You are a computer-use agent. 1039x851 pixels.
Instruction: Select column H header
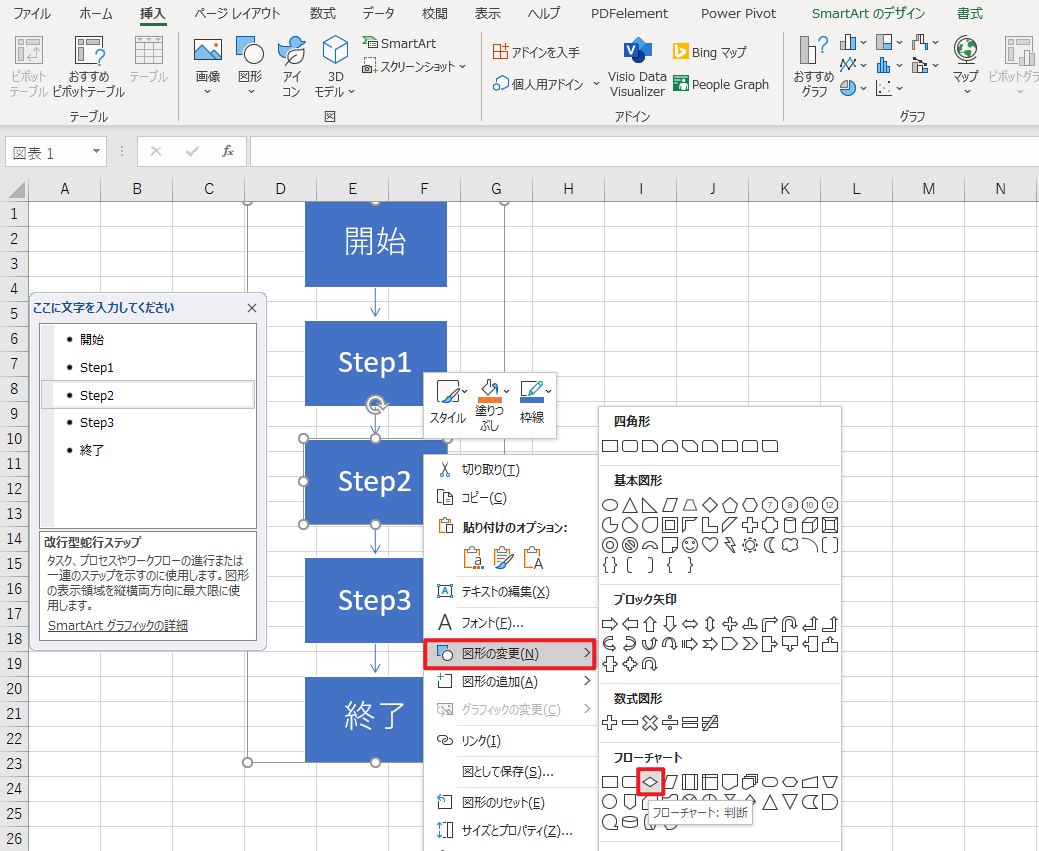point(568,189)
